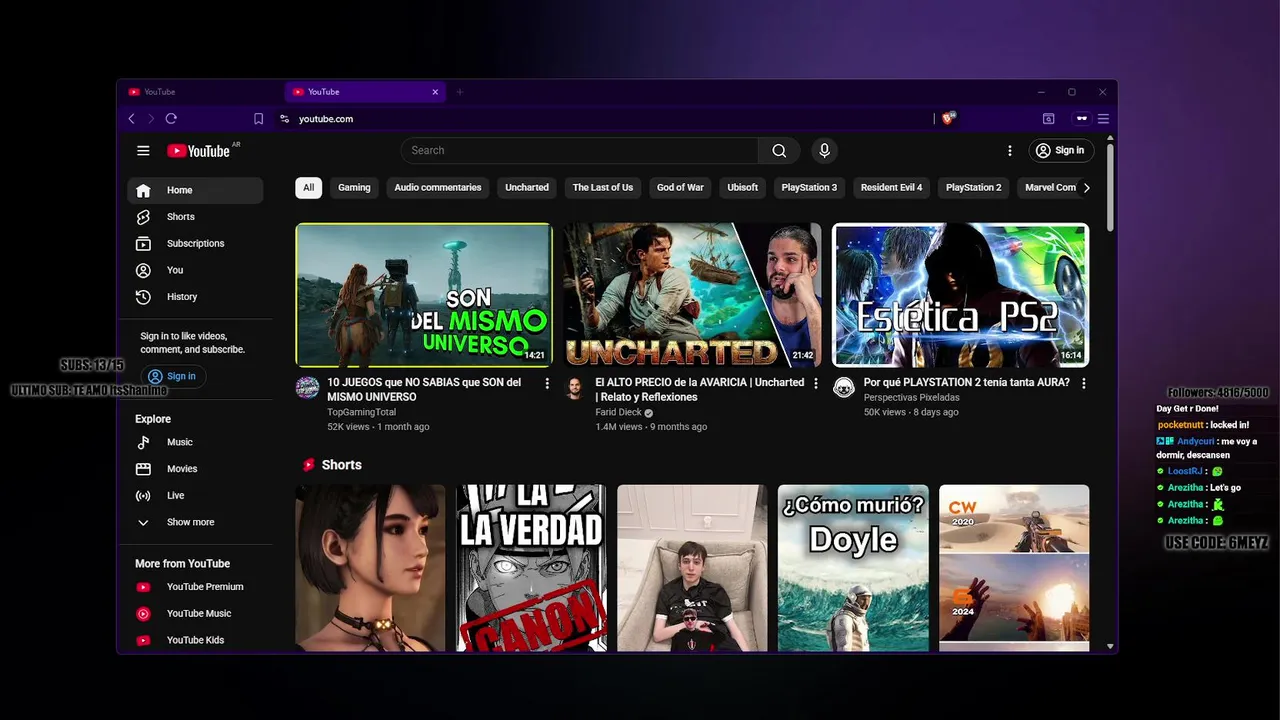Open Live under Explore
This screenshot has width=1280, height=720.
point(195,496)
